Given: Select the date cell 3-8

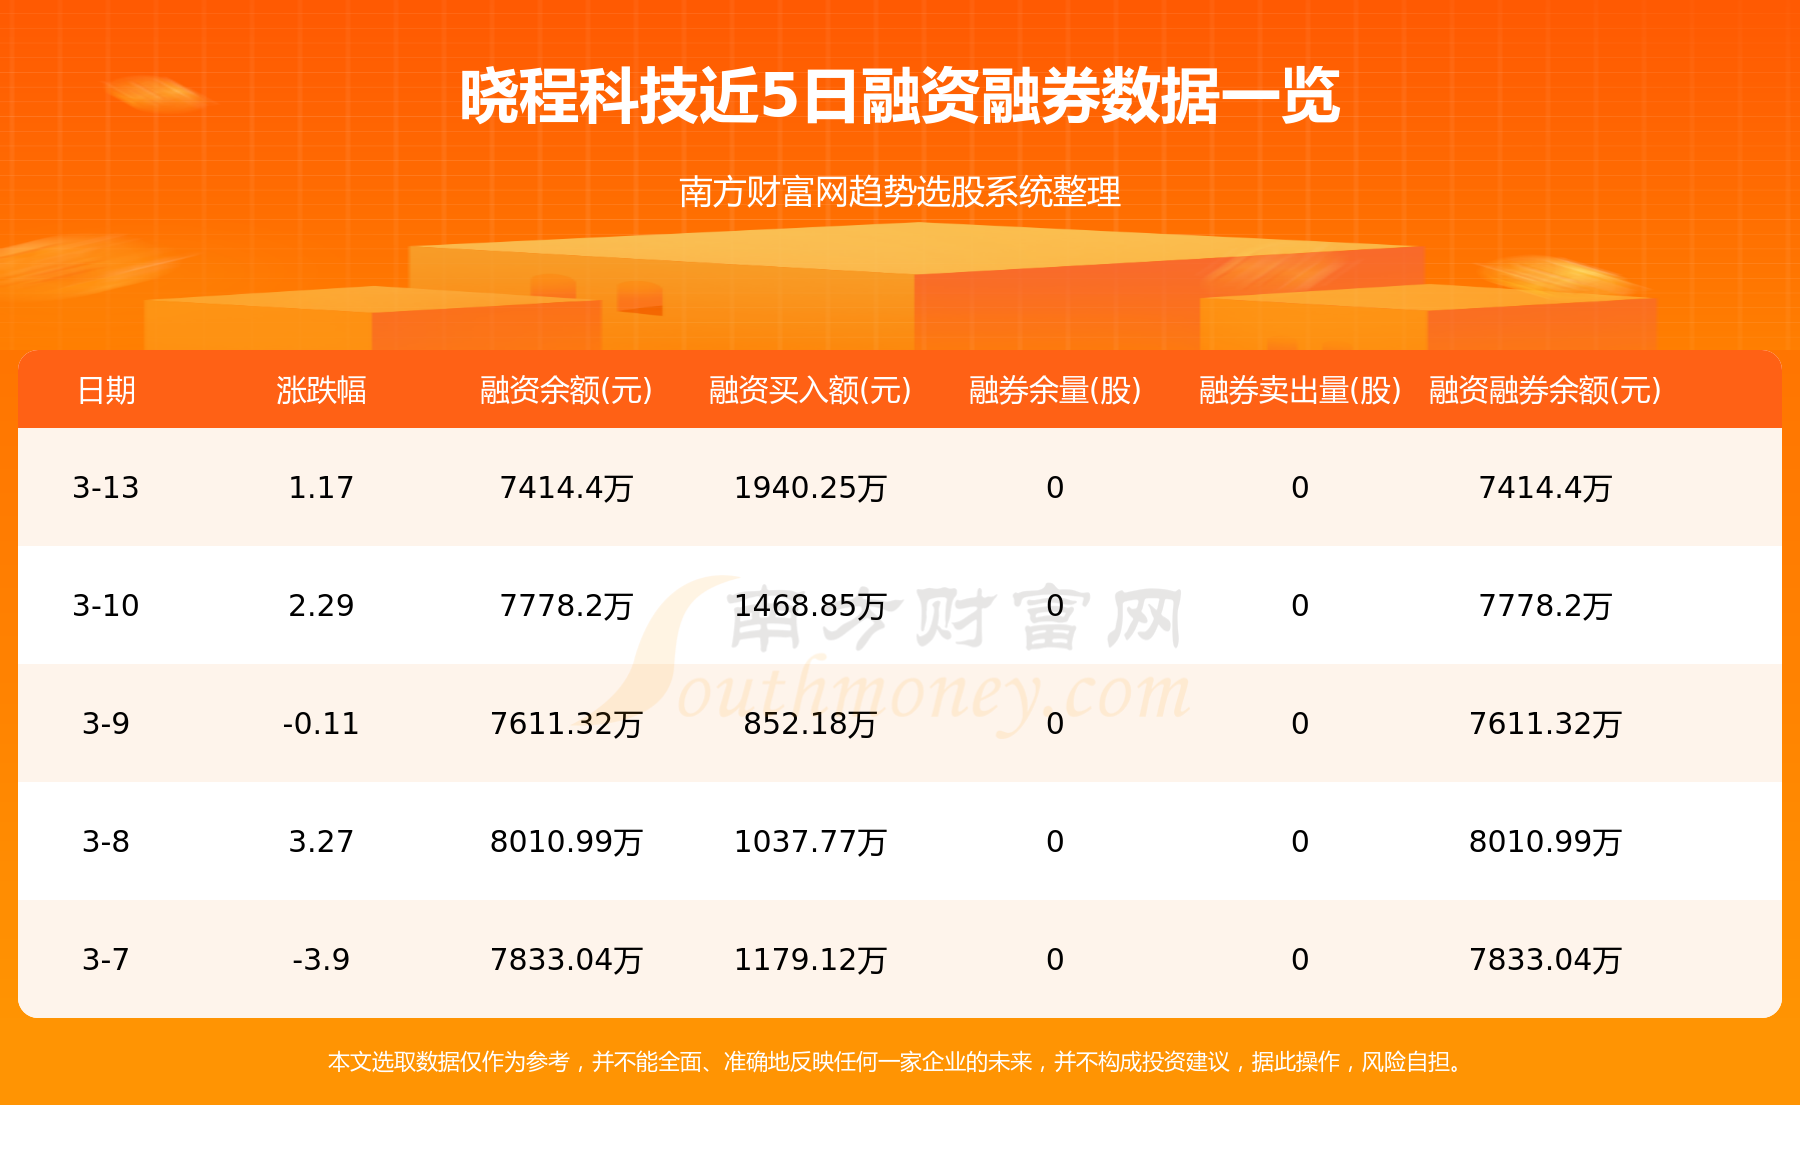Looking at the screenshot, I should click(106, 841).
